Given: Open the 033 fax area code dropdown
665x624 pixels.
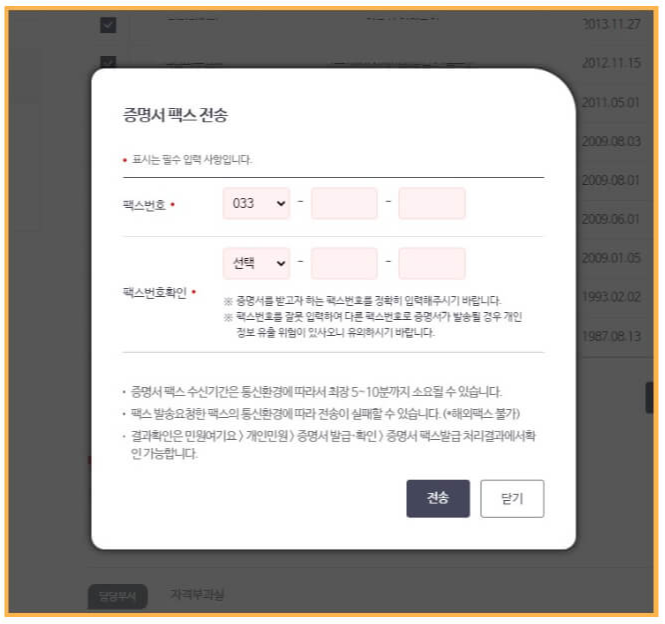Looking at the screenshot, I should tap(257, 204).
